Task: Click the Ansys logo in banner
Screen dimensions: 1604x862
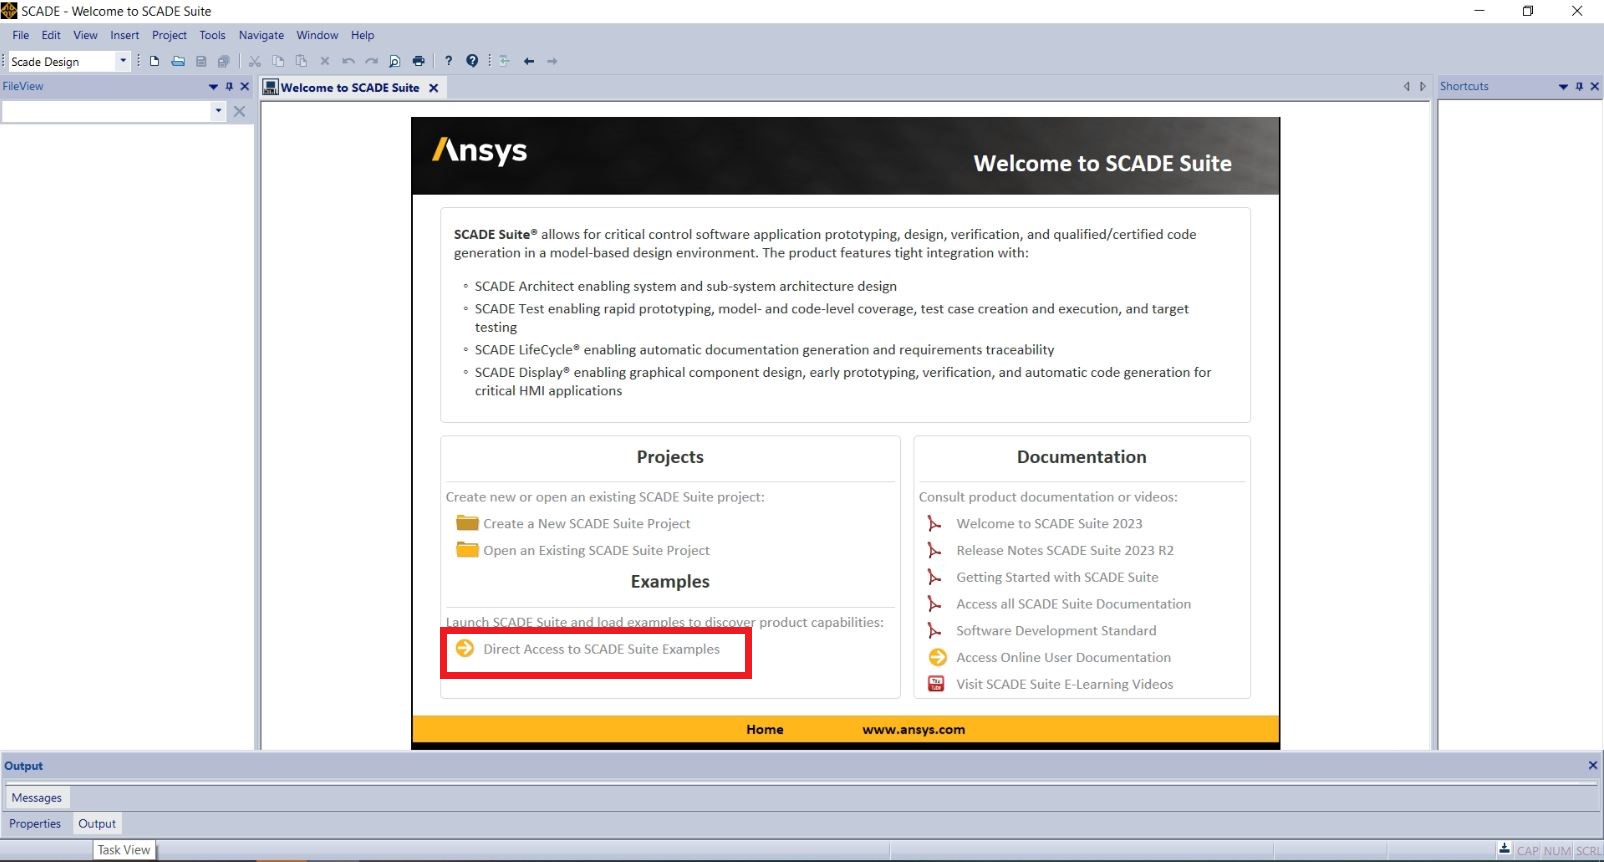Action: 480,151
